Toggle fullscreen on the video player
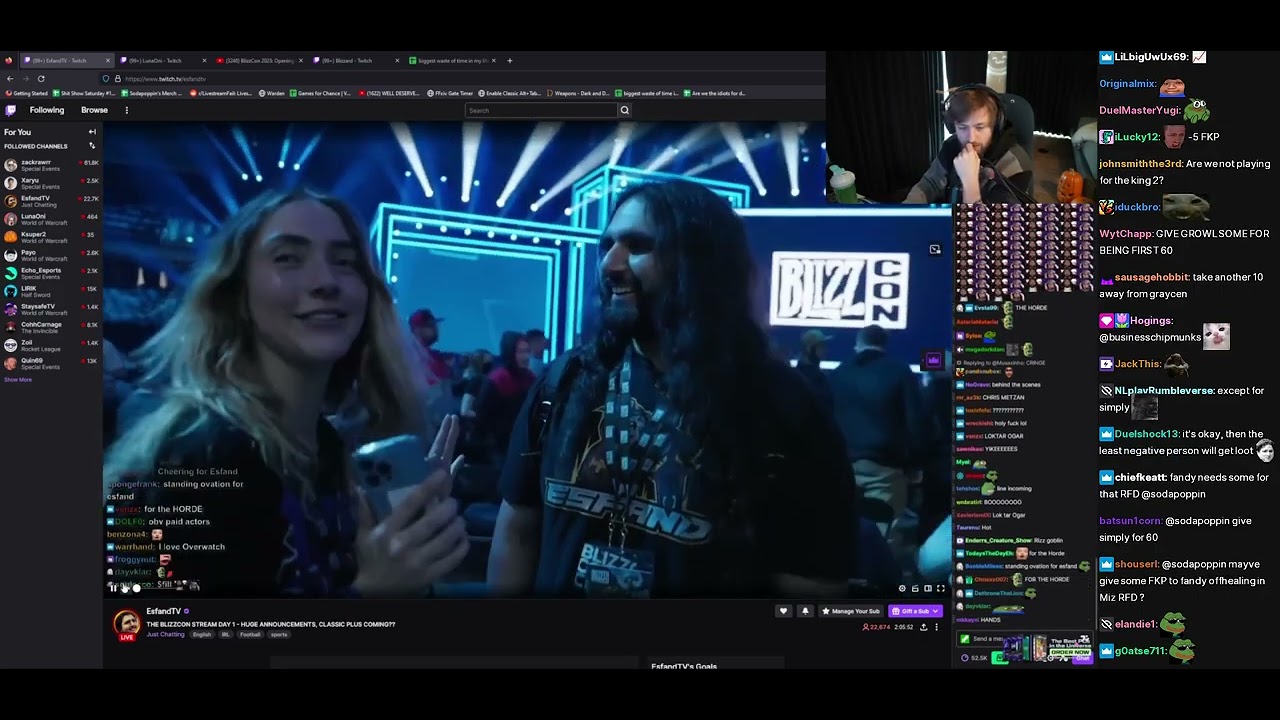 [941, 589]
